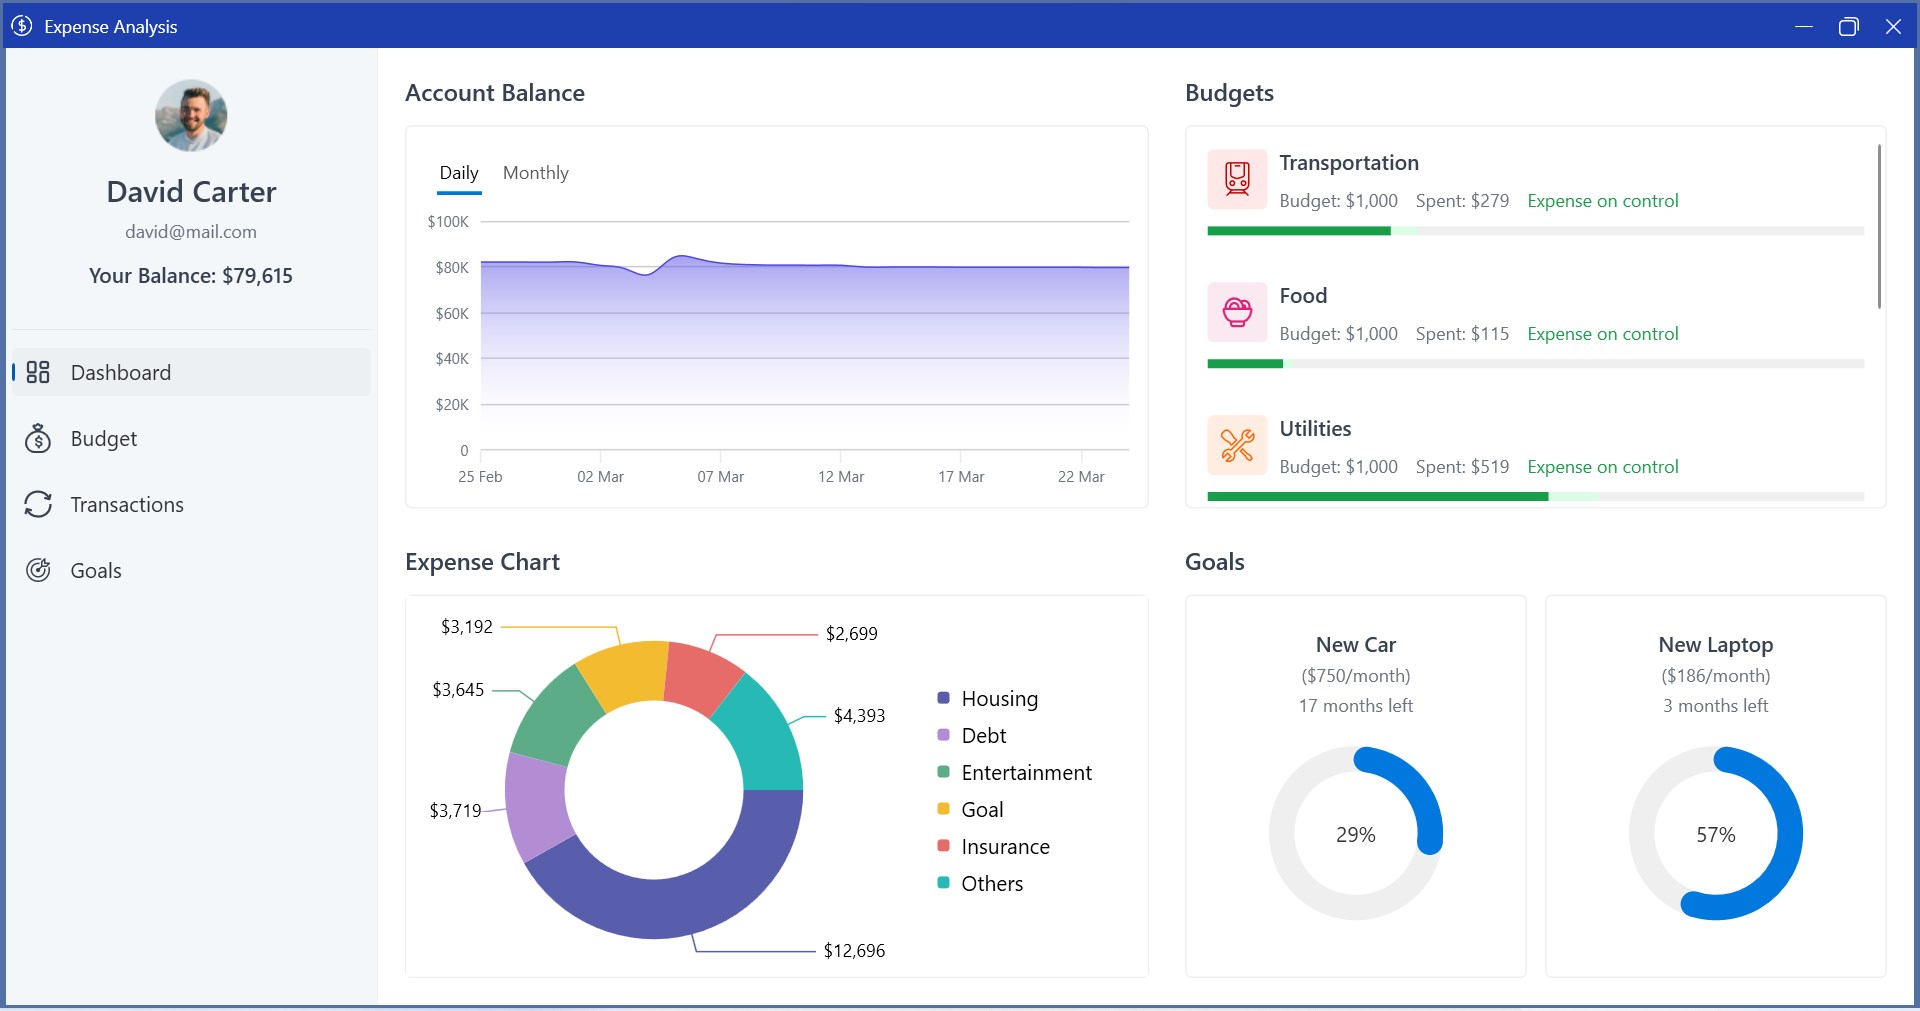The width and height of the screenshot is (1920, 1011).
Task: Toggle Goal legend entry
Action: click(970, 809)
